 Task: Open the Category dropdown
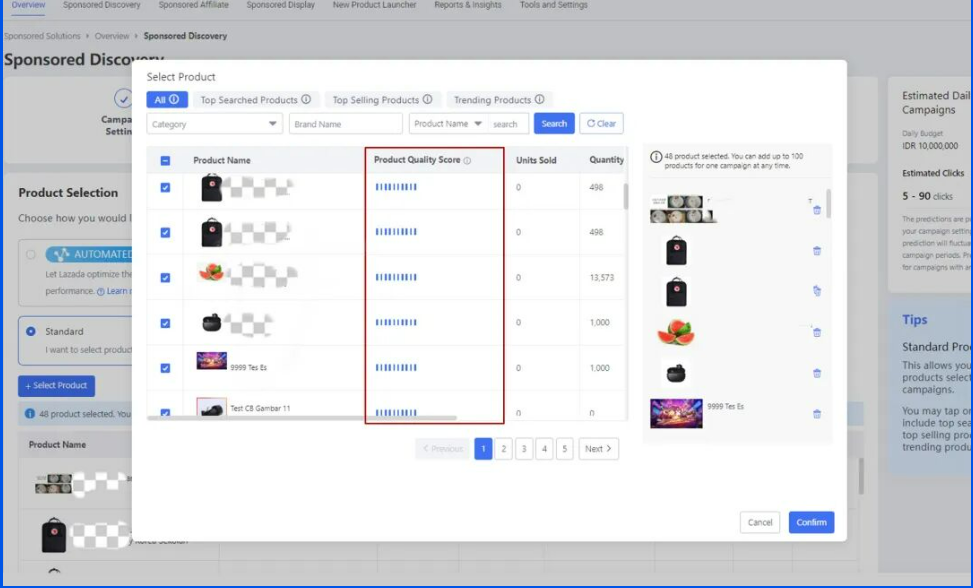pos(215,124)
